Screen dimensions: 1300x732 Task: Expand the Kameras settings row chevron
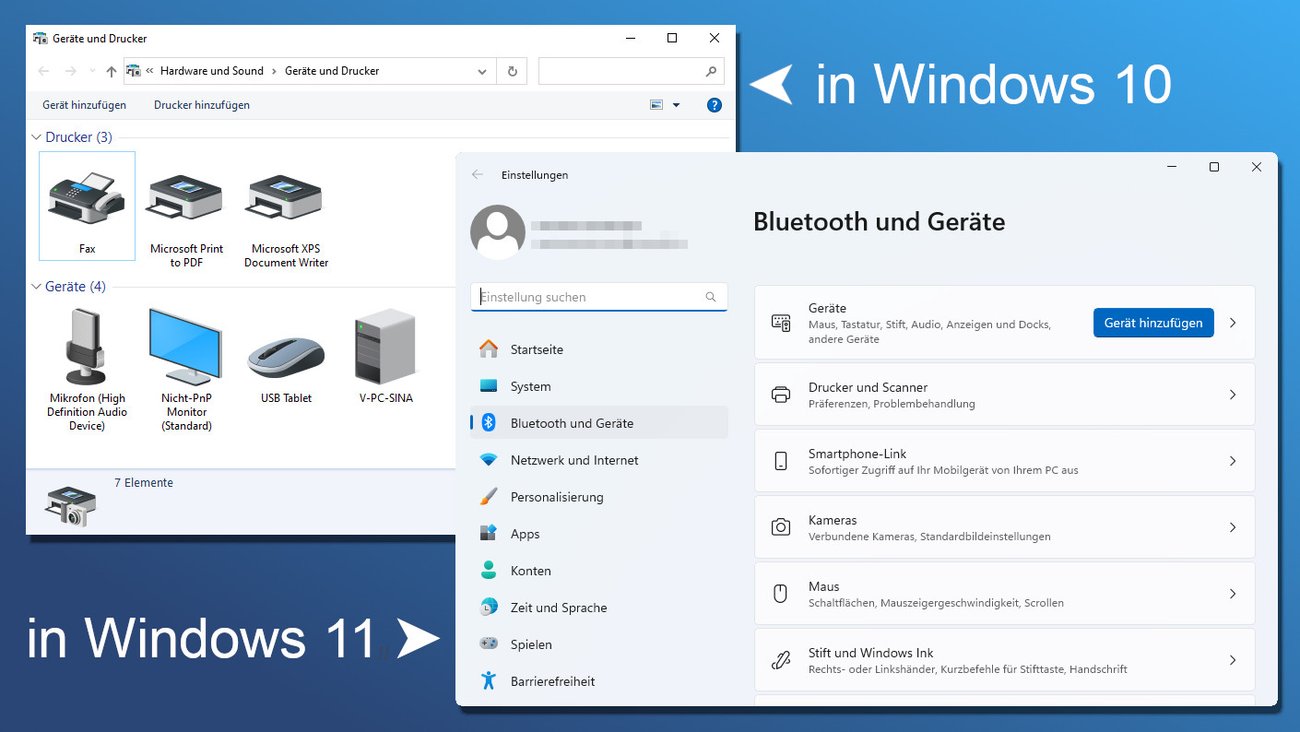[x=1232, y=527]
